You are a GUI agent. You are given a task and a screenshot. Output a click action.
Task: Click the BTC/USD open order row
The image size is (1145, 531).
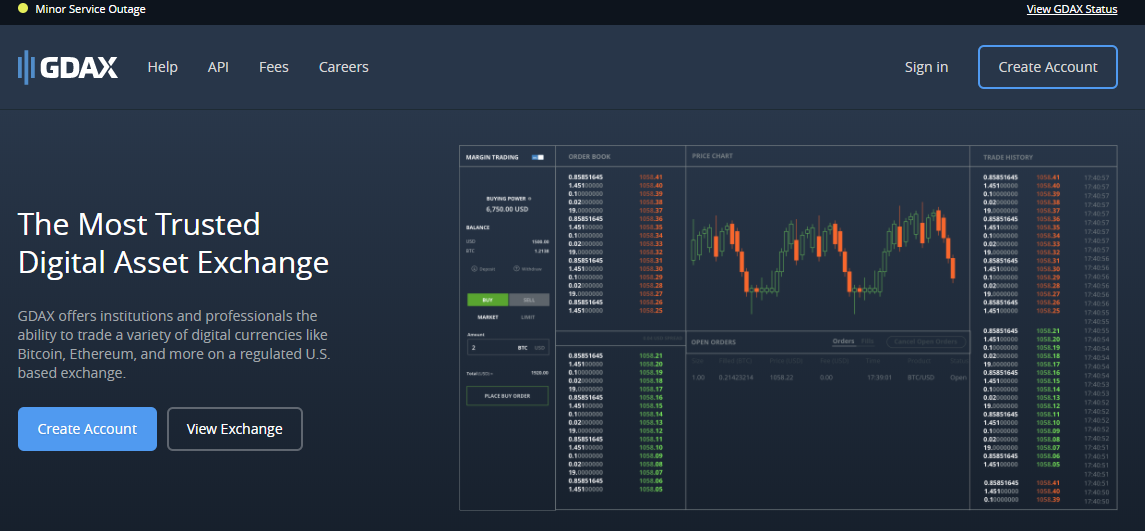(829, 378)
